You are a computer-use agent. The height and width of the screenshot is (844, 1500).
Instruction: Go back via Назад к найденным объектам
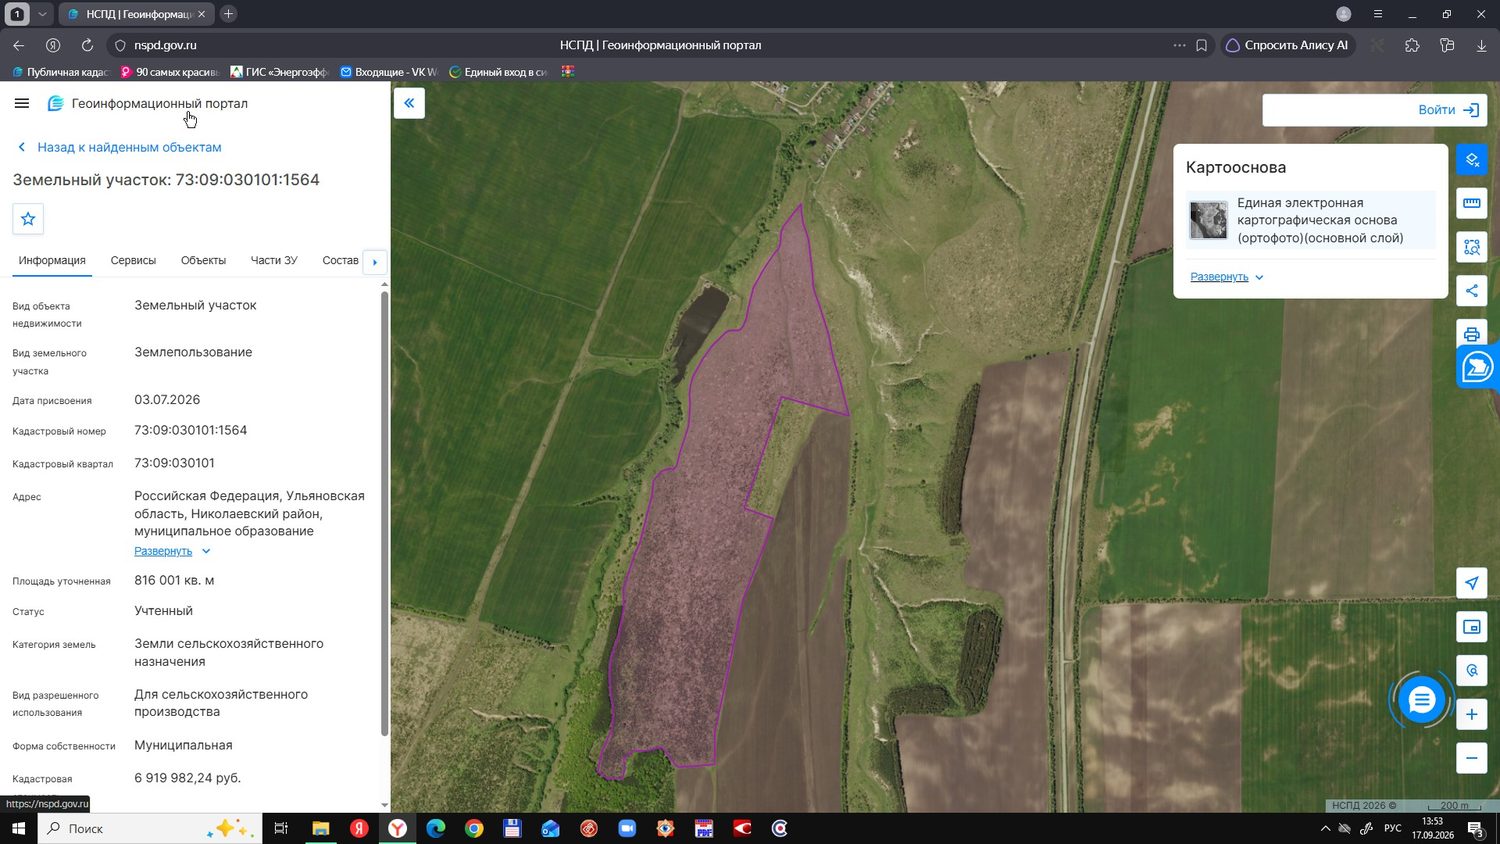(x=120, y=147)
